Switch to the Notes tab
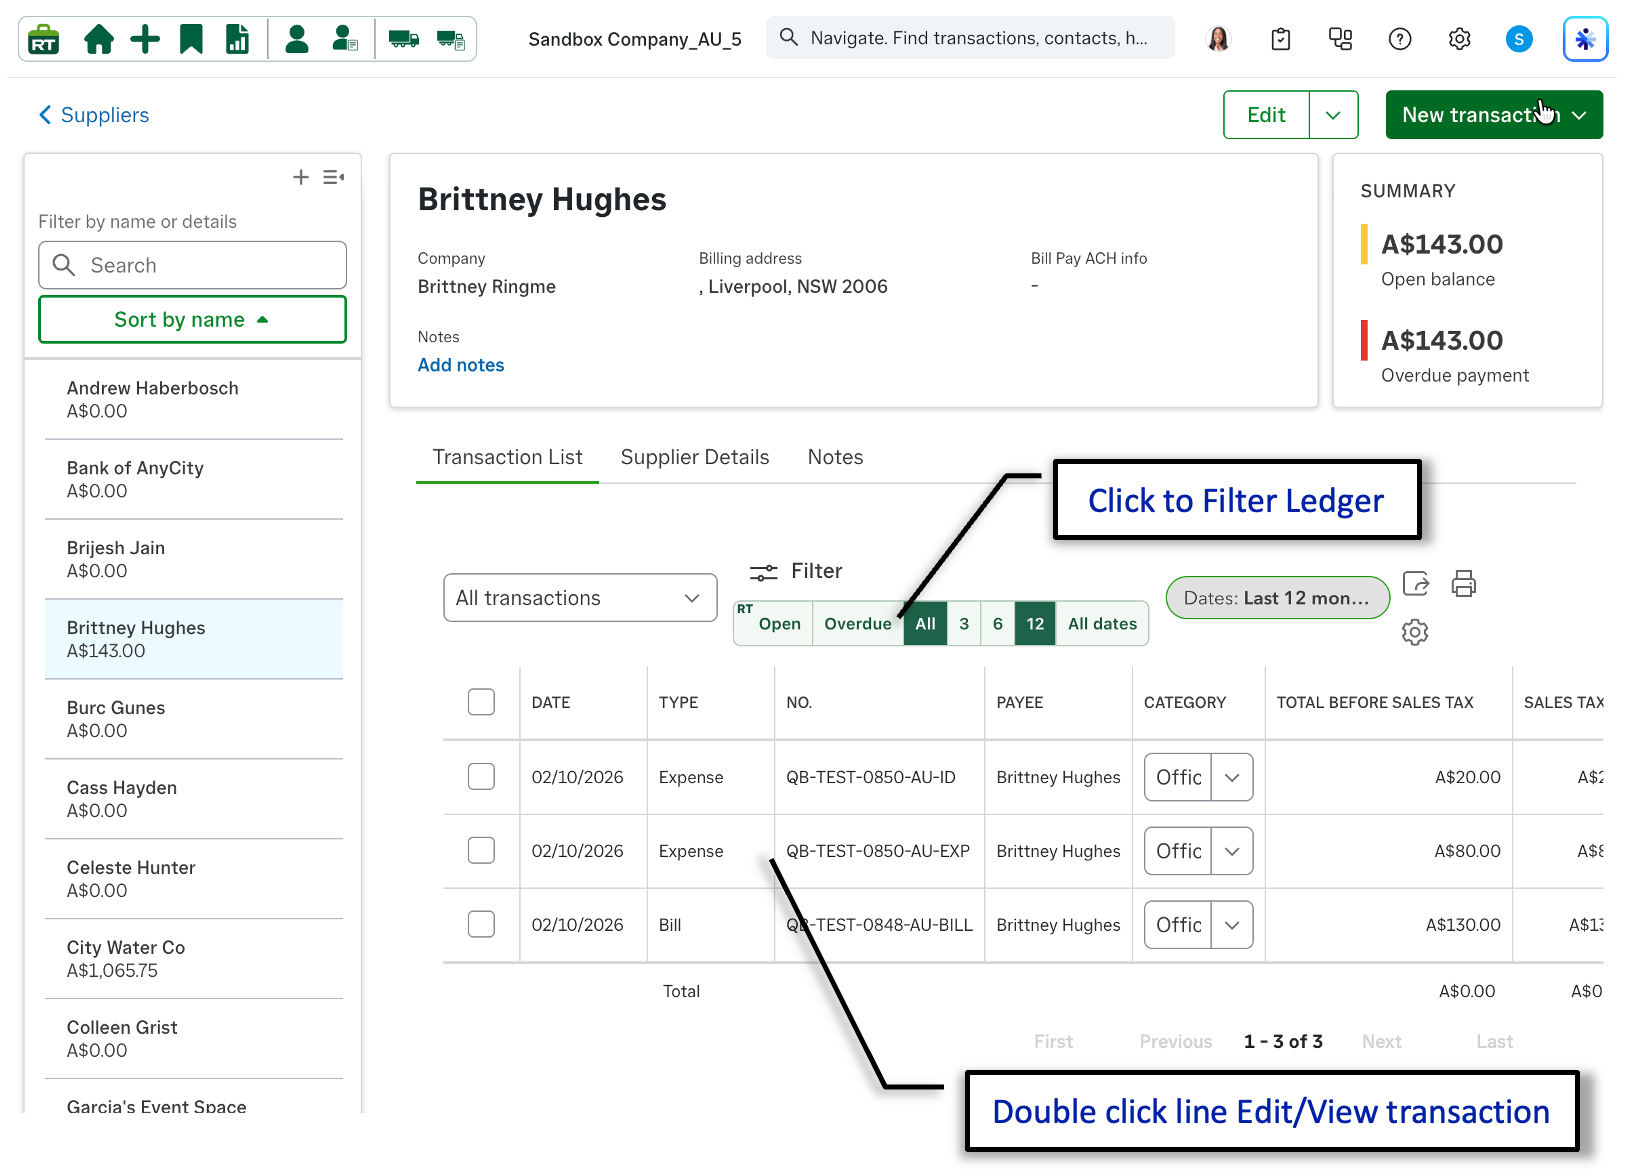Screen dimensions: 1630x1176 (835, 457)
